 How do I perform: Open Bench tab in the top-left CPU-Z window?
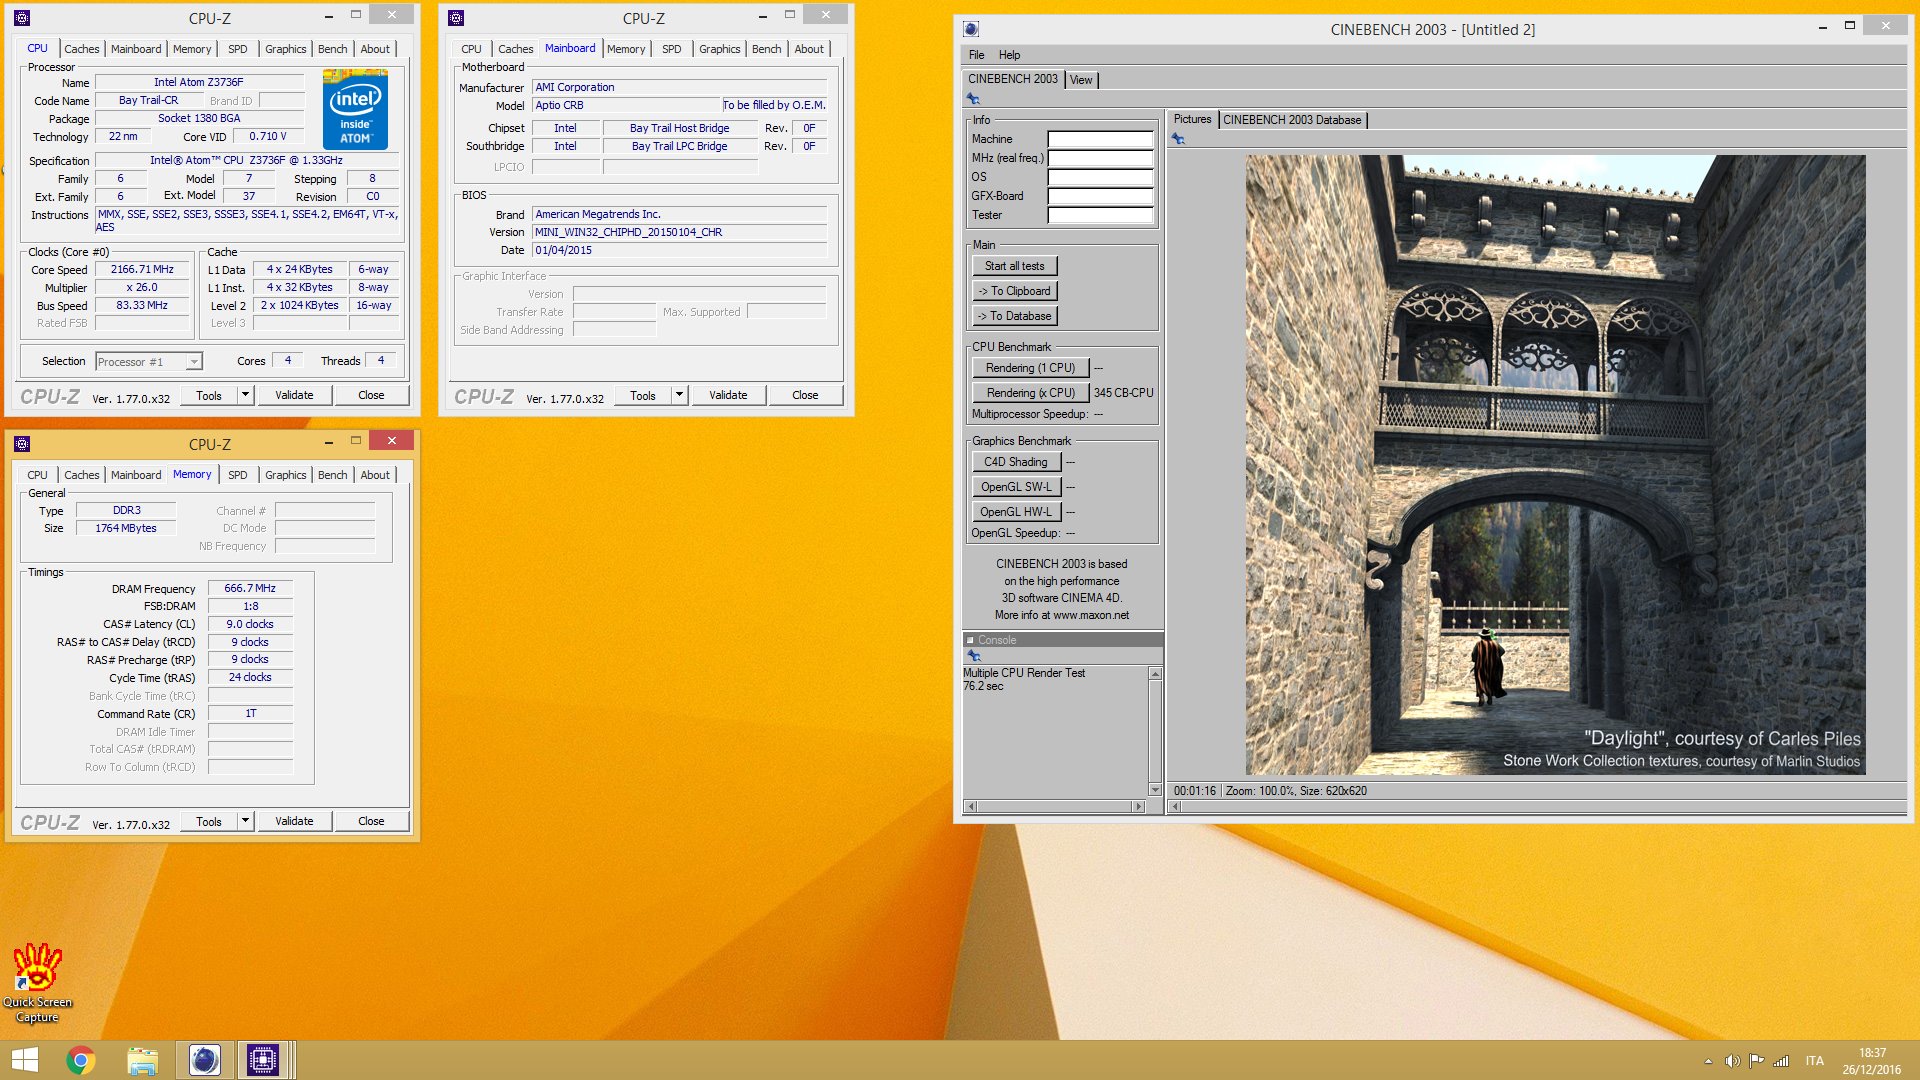(x=333, y=49)
